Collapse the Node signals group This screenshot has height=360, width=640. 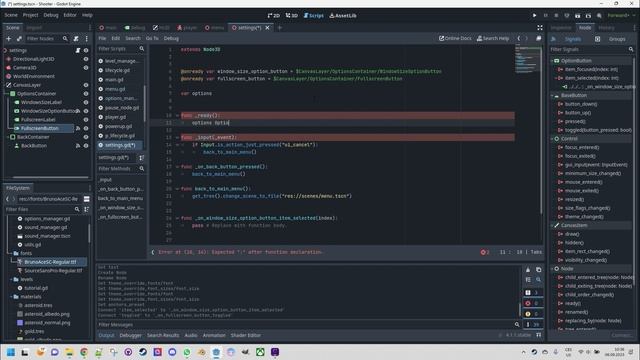552,269
